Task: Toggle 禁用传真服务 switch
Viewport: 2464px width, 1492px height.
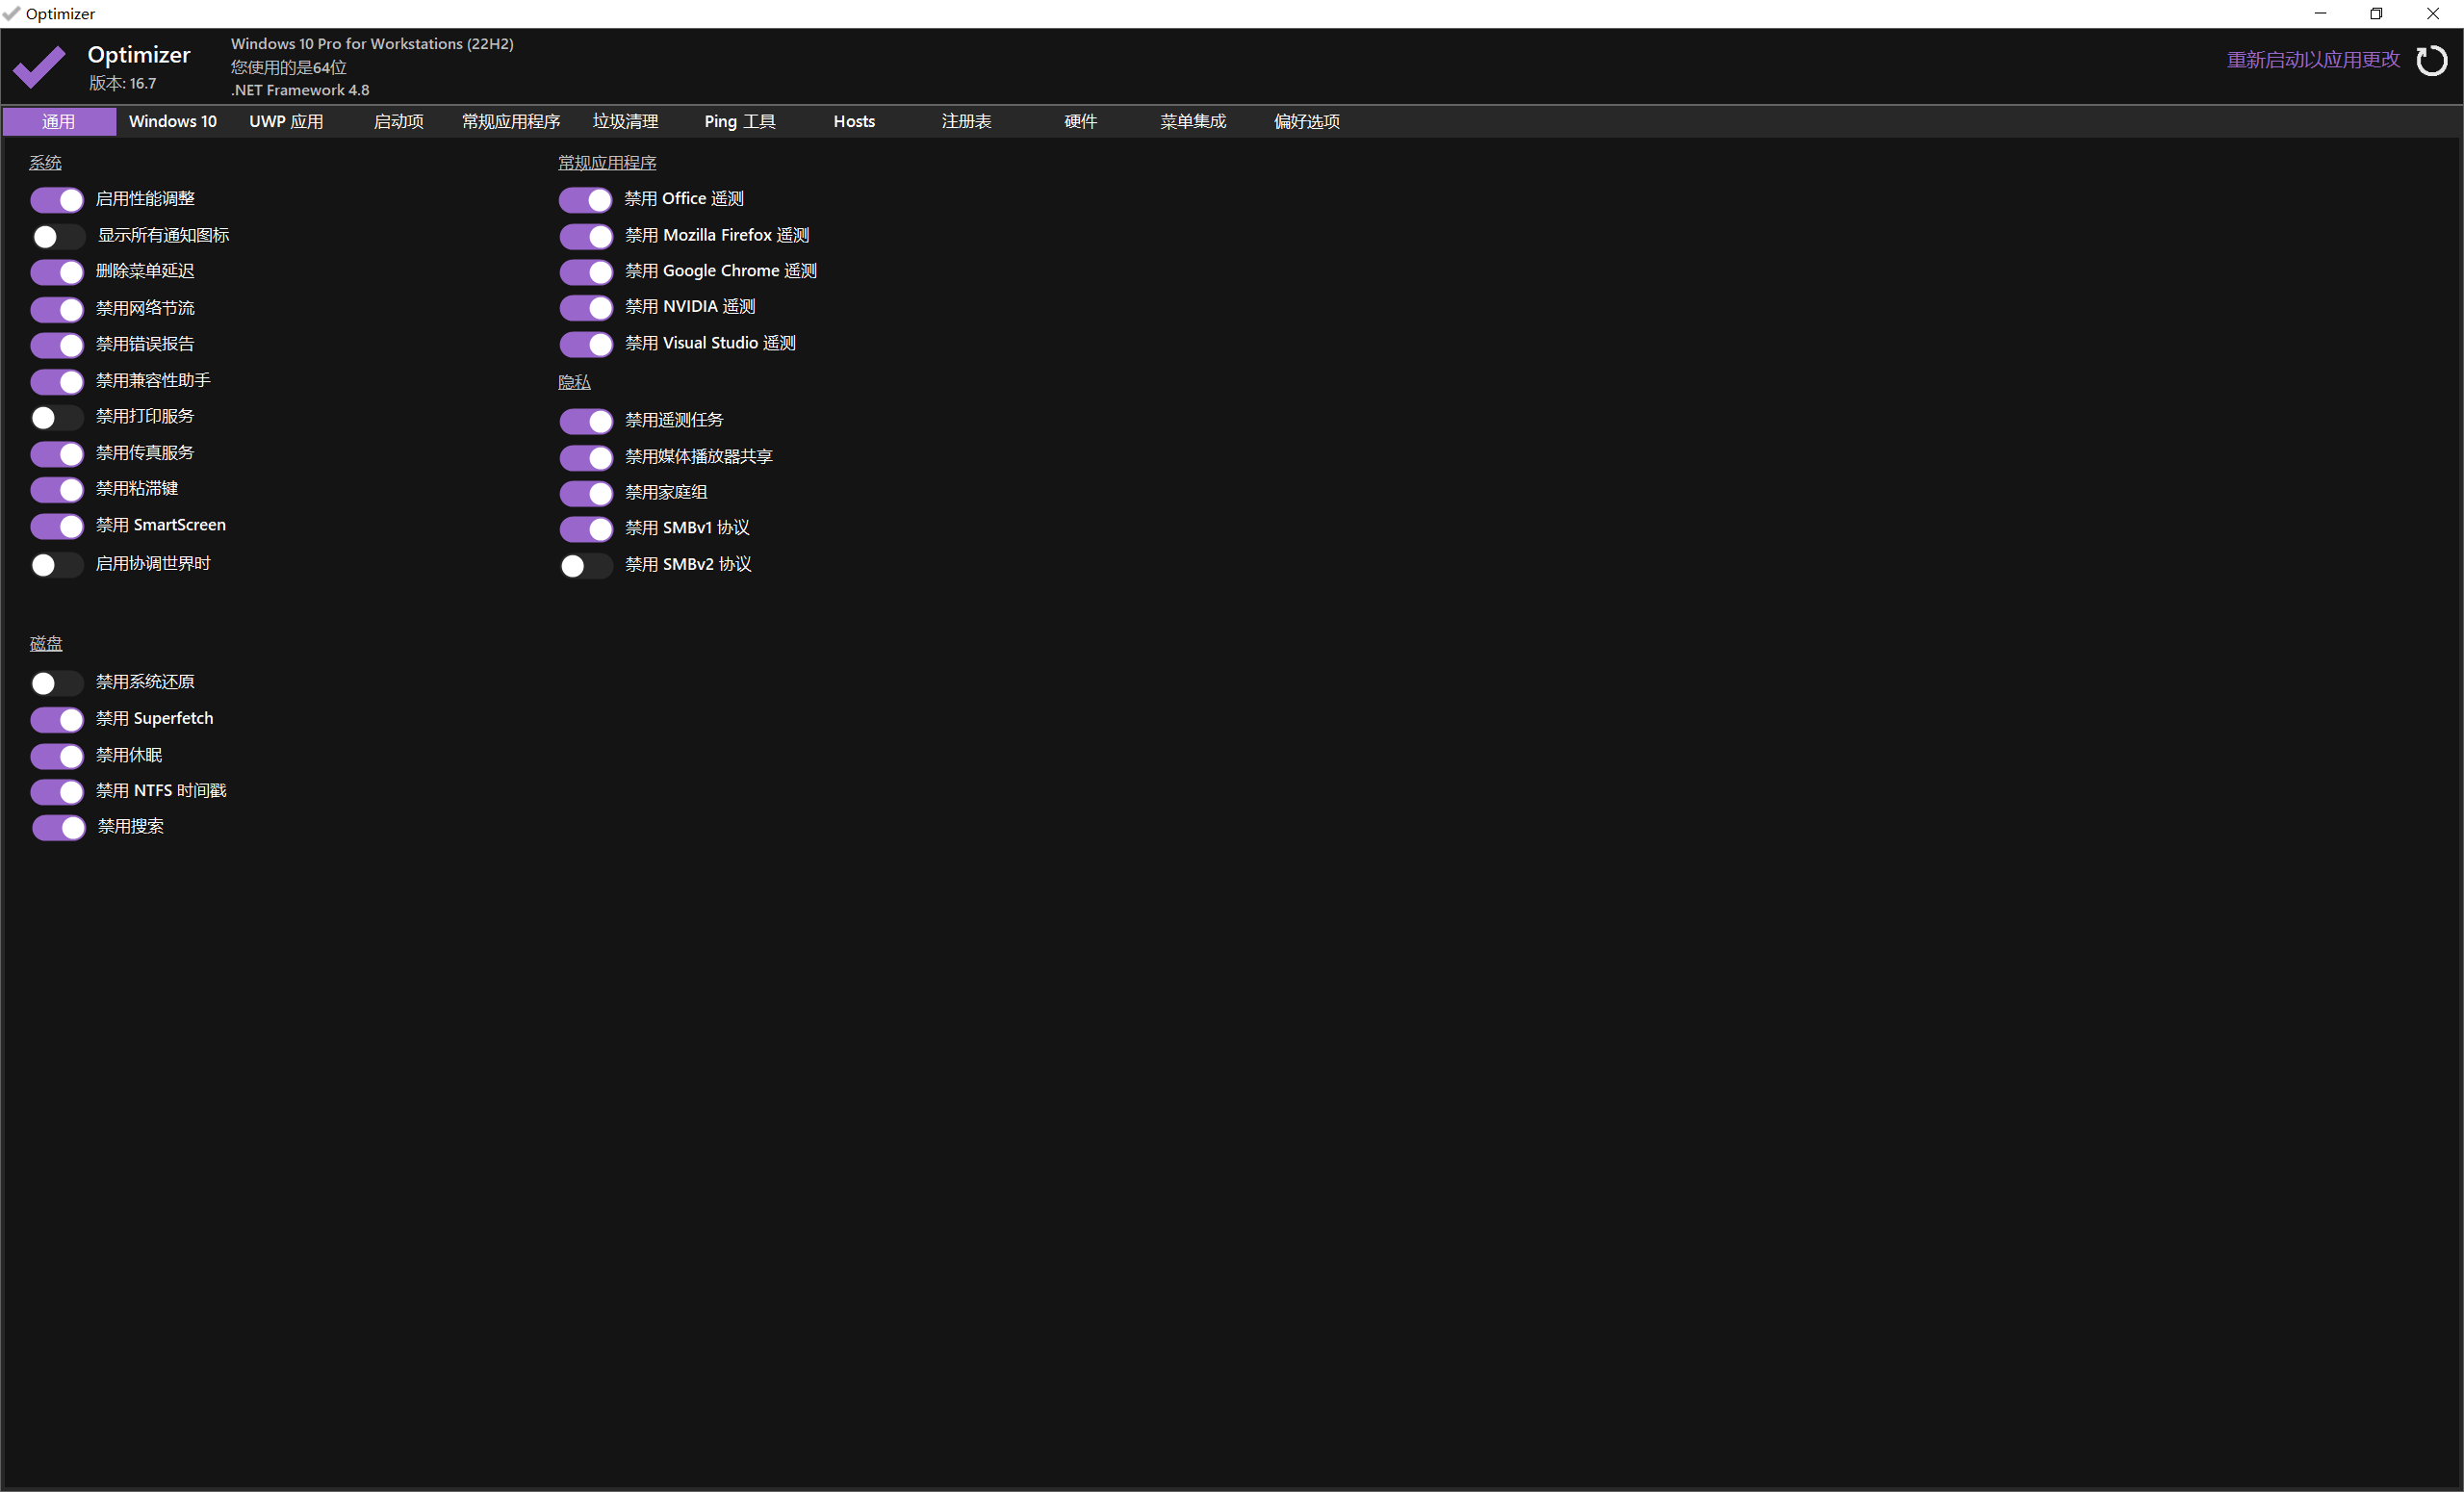Action: click(57, 454)
